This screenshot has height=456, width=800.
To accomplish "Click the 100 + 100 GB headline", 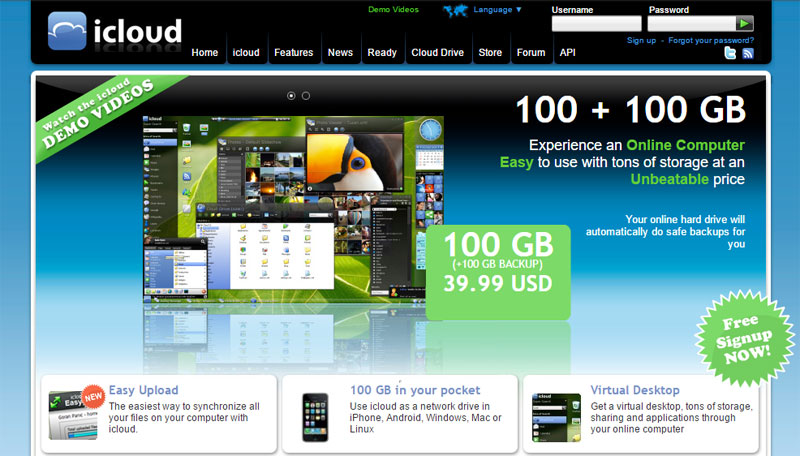I will [631, 109].
